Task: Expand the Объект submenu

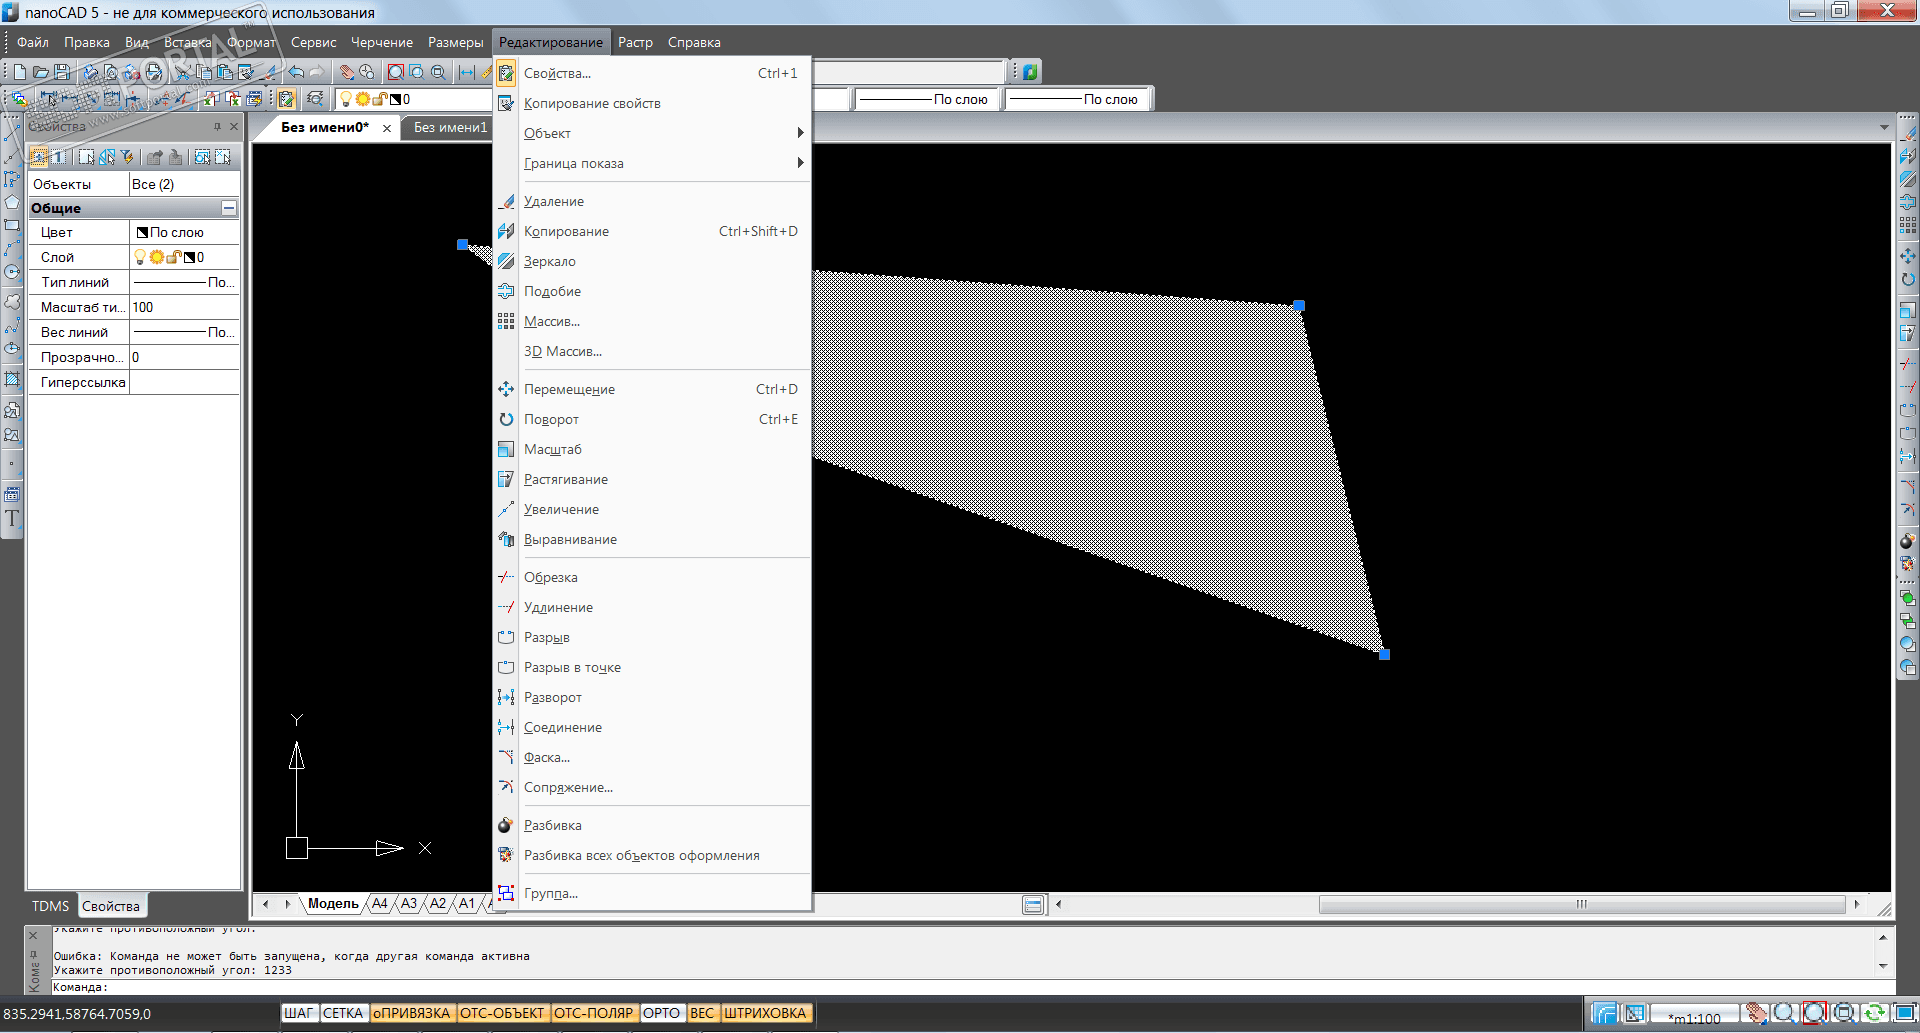Action: [654, 133]
